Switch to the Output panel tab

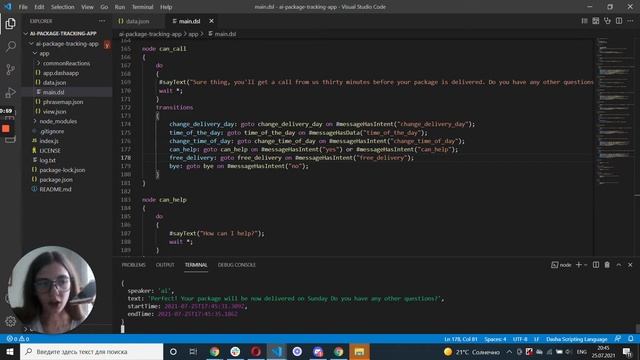(165, 265)
